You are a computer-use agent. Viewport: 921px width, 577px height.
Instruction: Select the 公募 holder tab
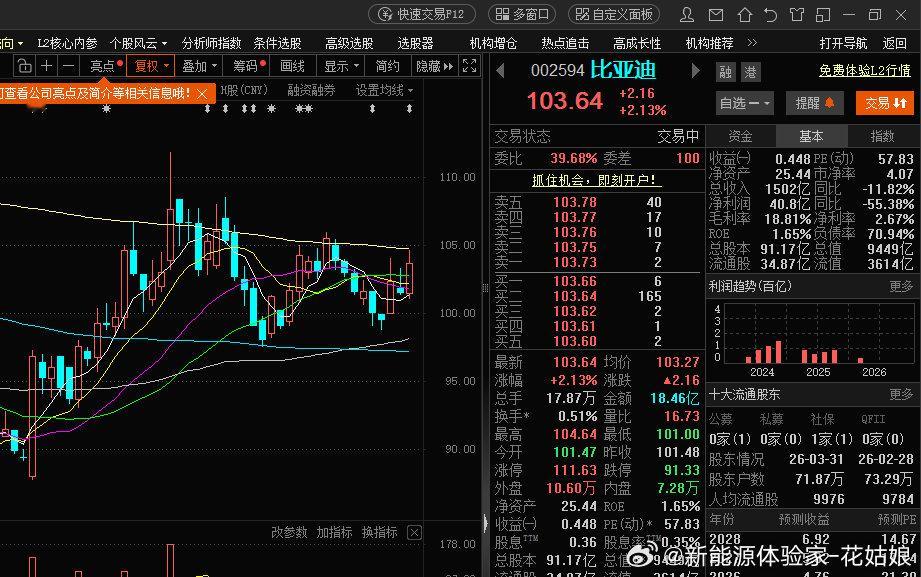[721, 419]
